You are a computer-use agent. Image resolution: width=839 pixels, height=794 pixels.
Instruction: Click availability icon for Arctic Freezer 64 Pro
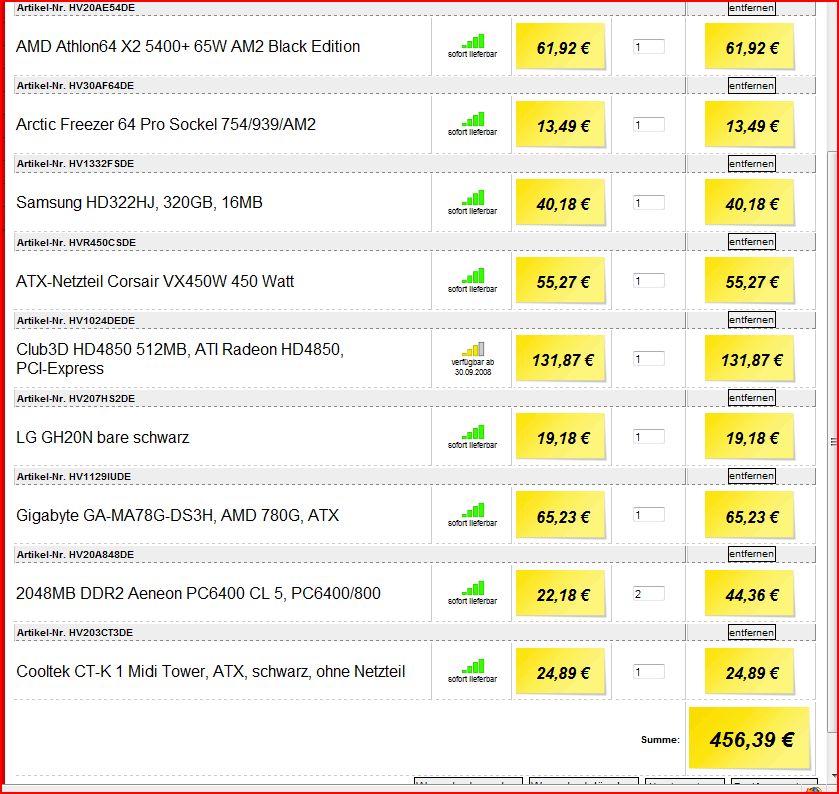[x=473, y=119]
